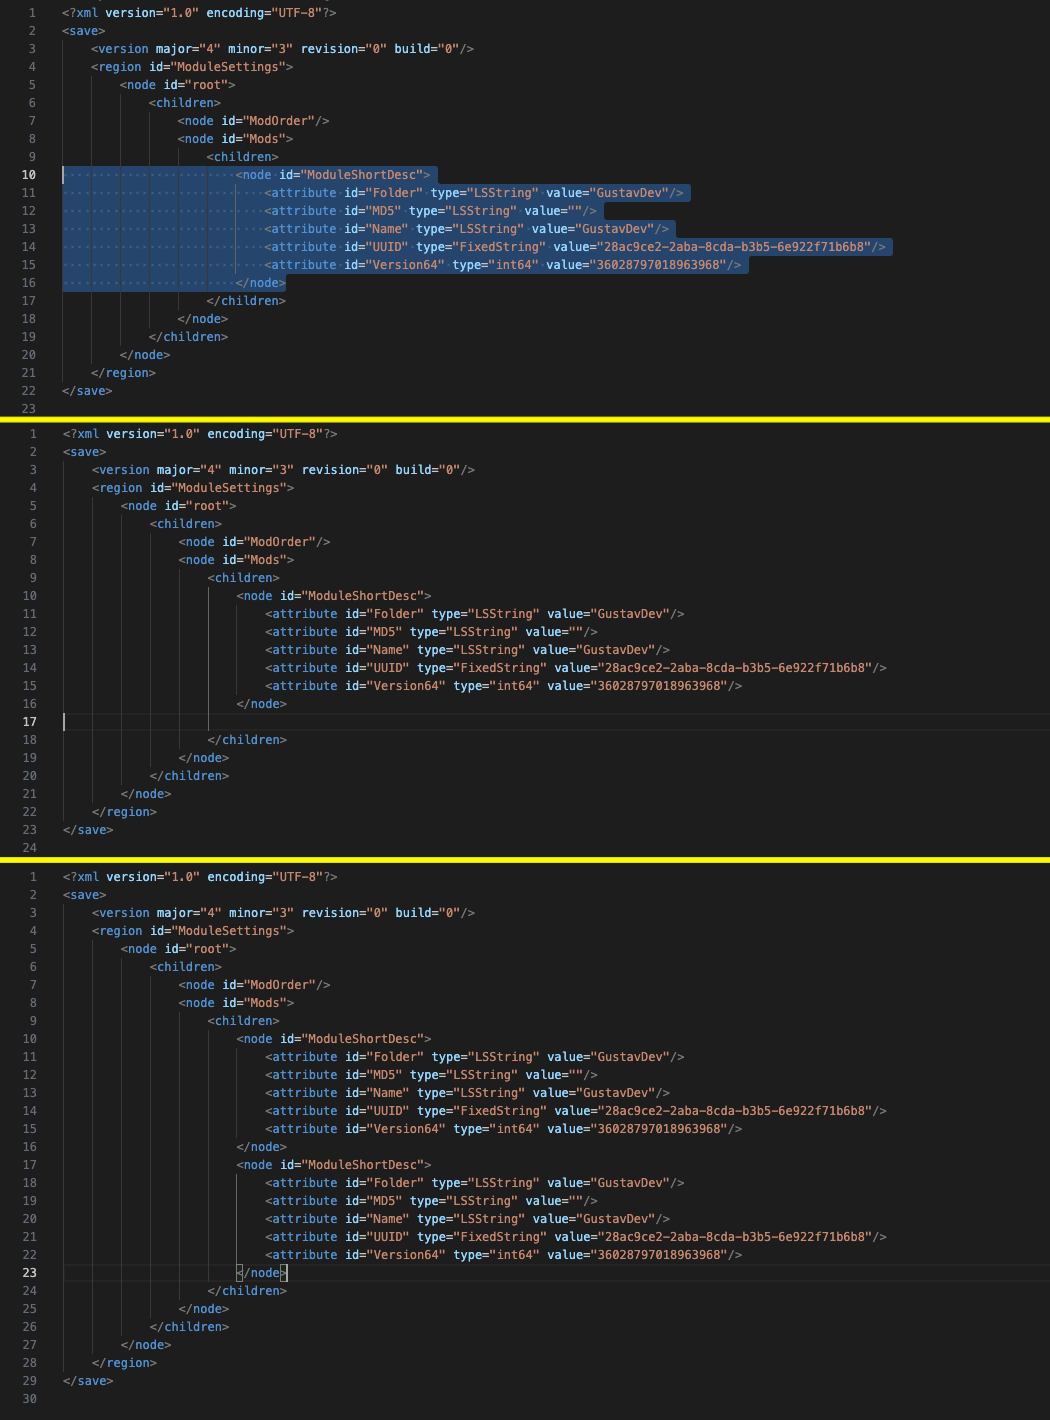This screenshot has height=1420, width=1050.
Task: Click line number 30 in the gutter
Action: point(29,1399)
